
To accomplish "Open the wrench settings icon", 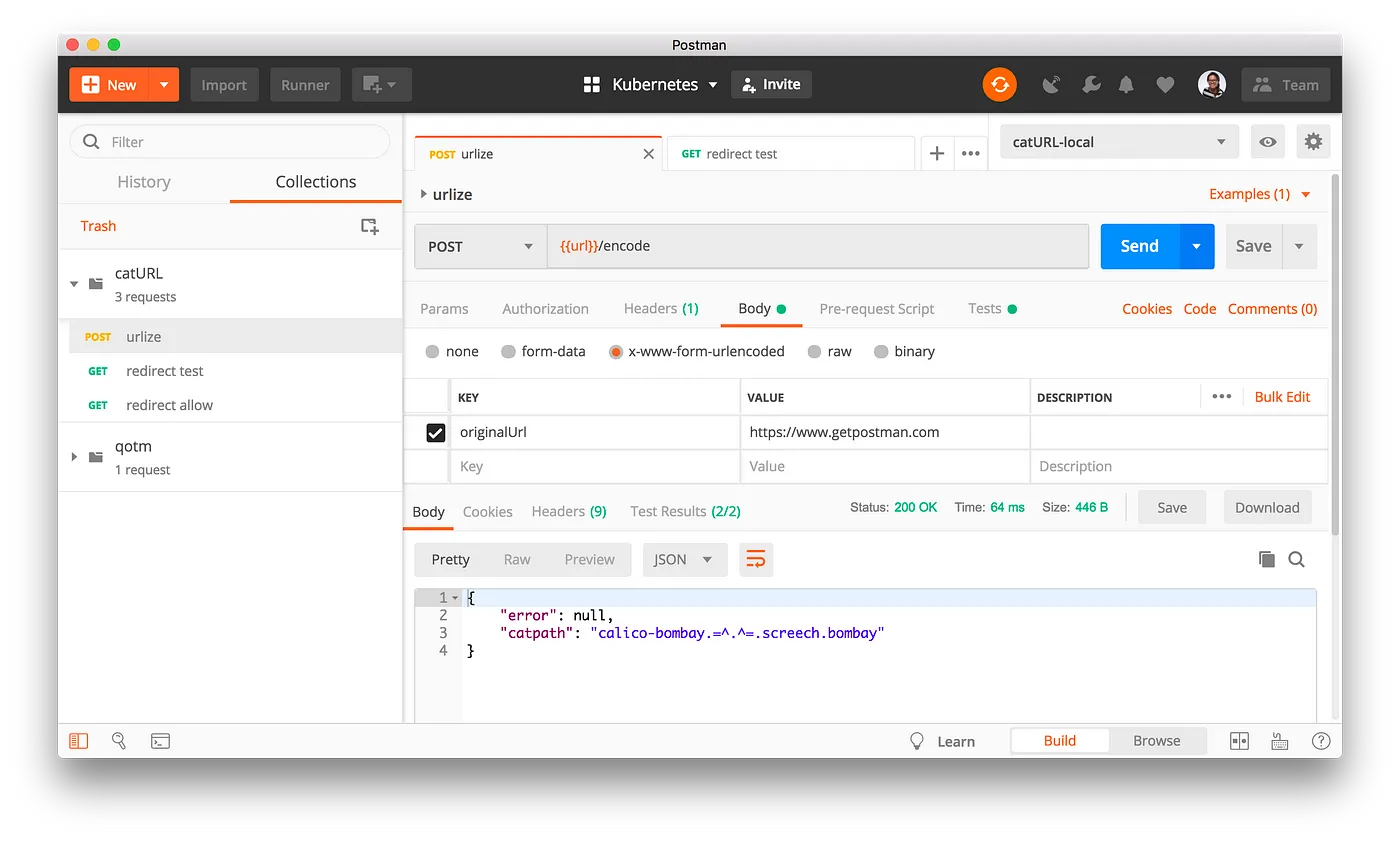I will click(x=1091, y=85).
